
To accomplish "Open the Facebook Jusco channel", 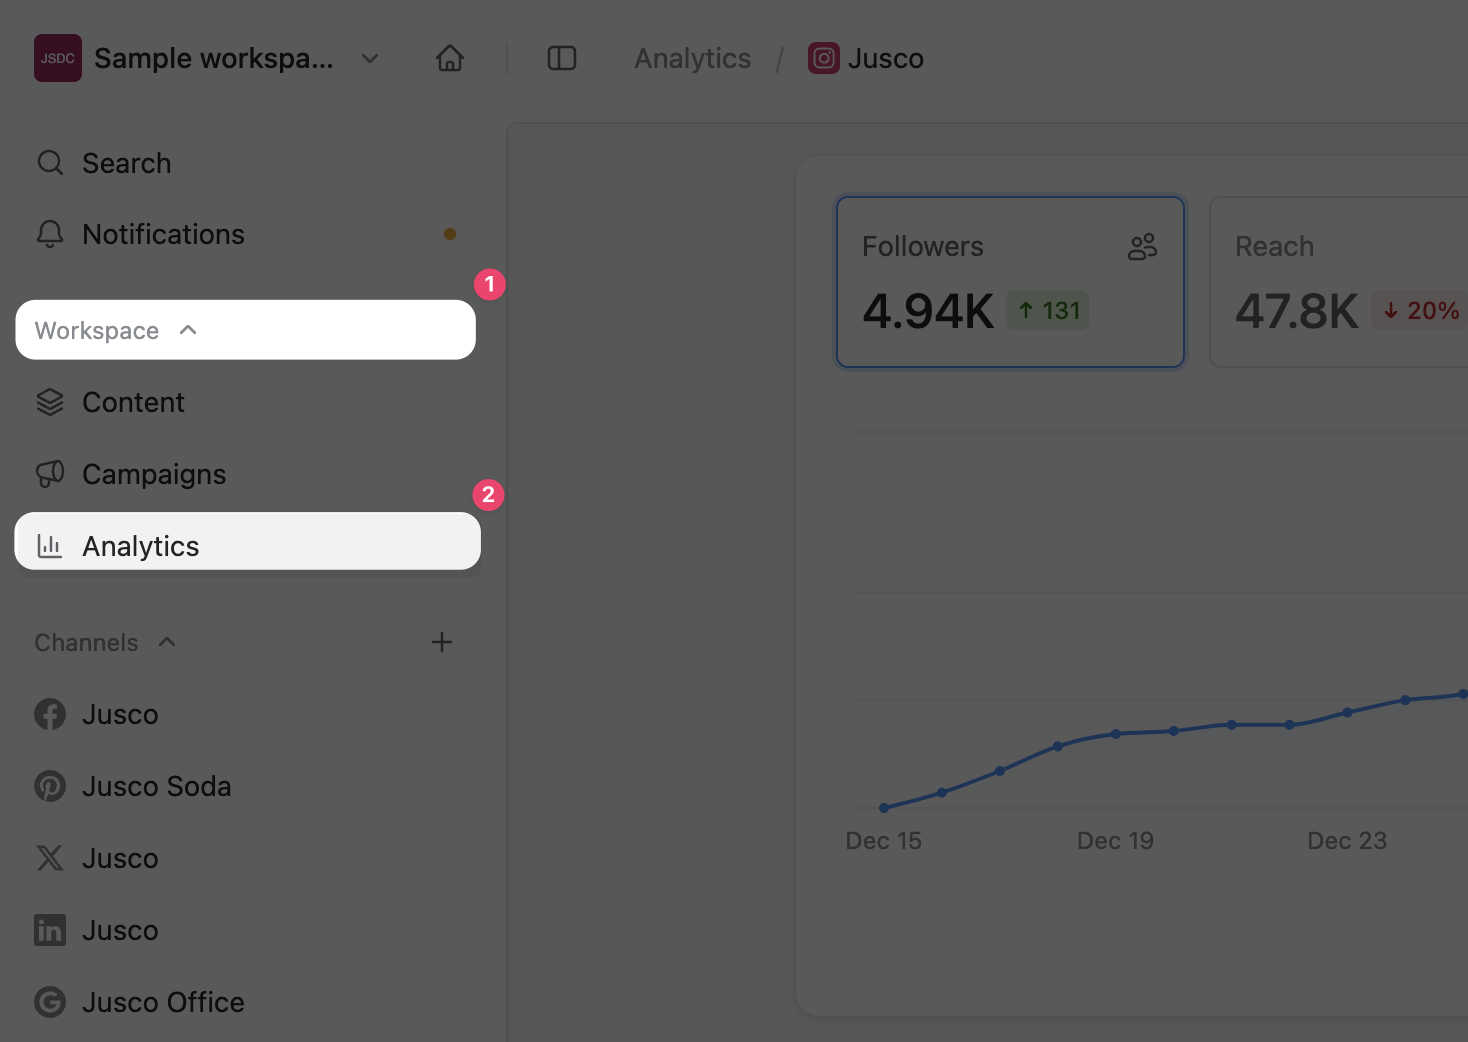I will [120, 714].
